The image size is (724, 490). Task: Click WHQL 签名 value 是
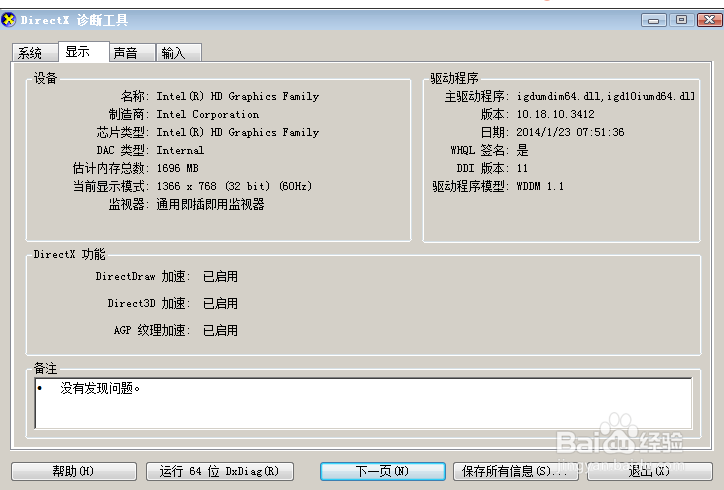pos(522,150)
